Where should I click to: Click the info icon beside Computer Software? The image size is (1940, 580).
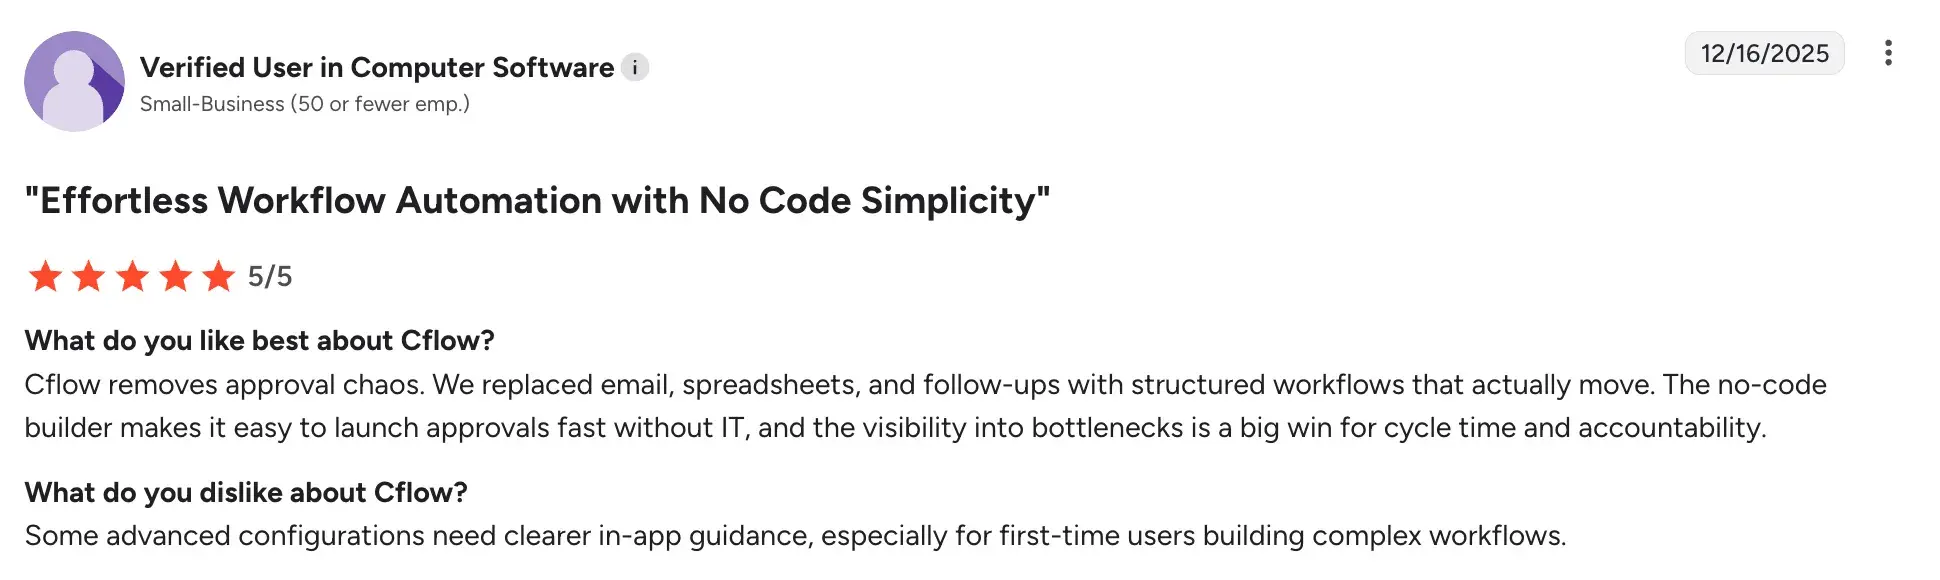635,67
